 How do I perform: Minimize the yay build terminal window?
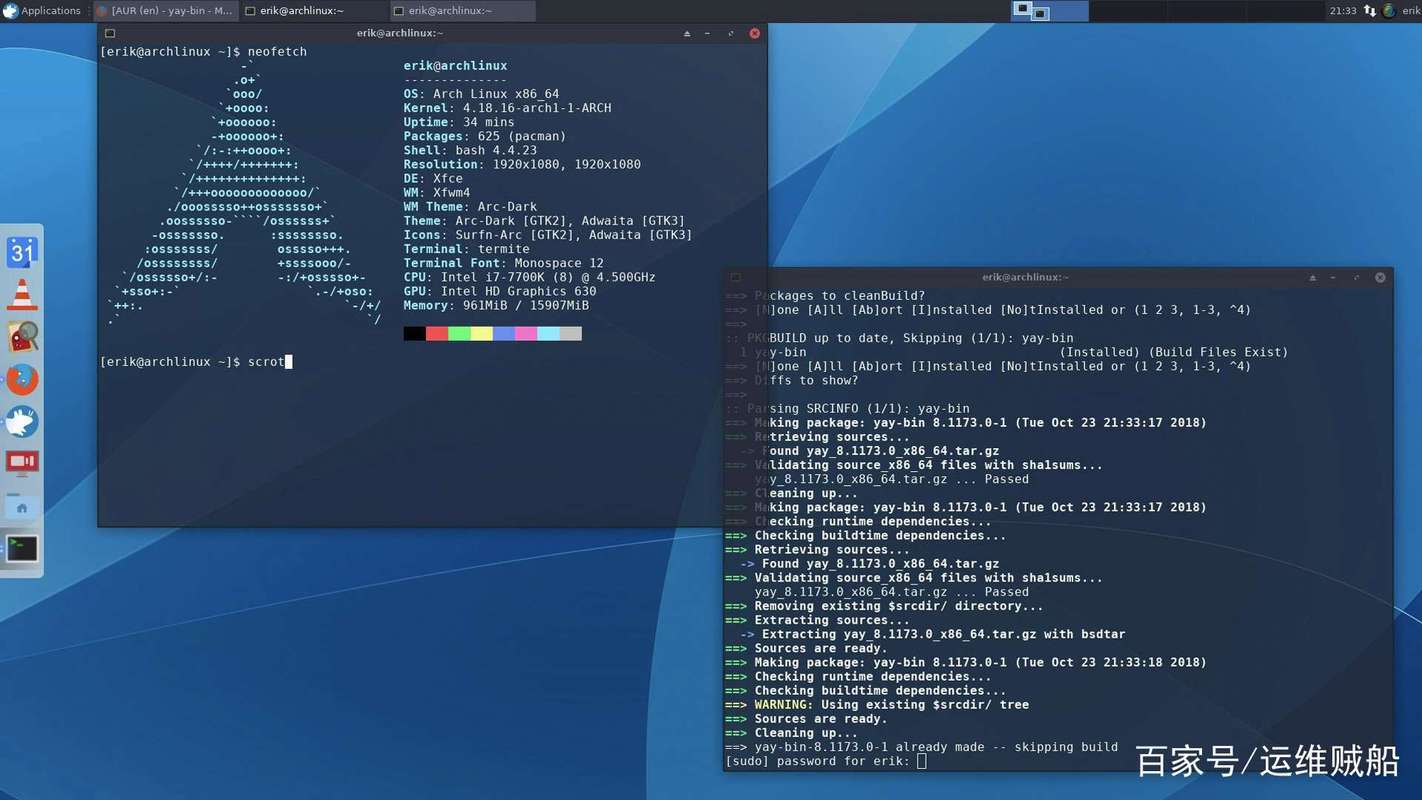pos(1334,277)
